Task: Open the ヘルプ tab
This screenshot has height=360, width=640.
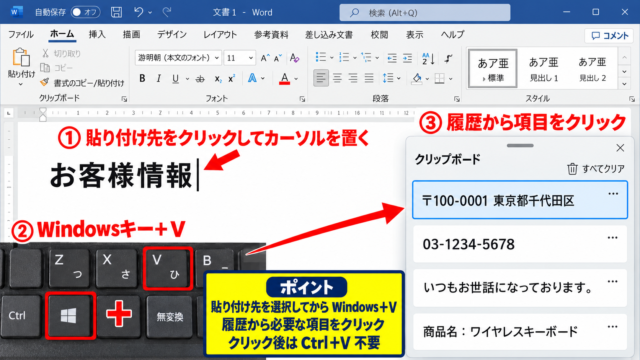Action: coord(452,35)
